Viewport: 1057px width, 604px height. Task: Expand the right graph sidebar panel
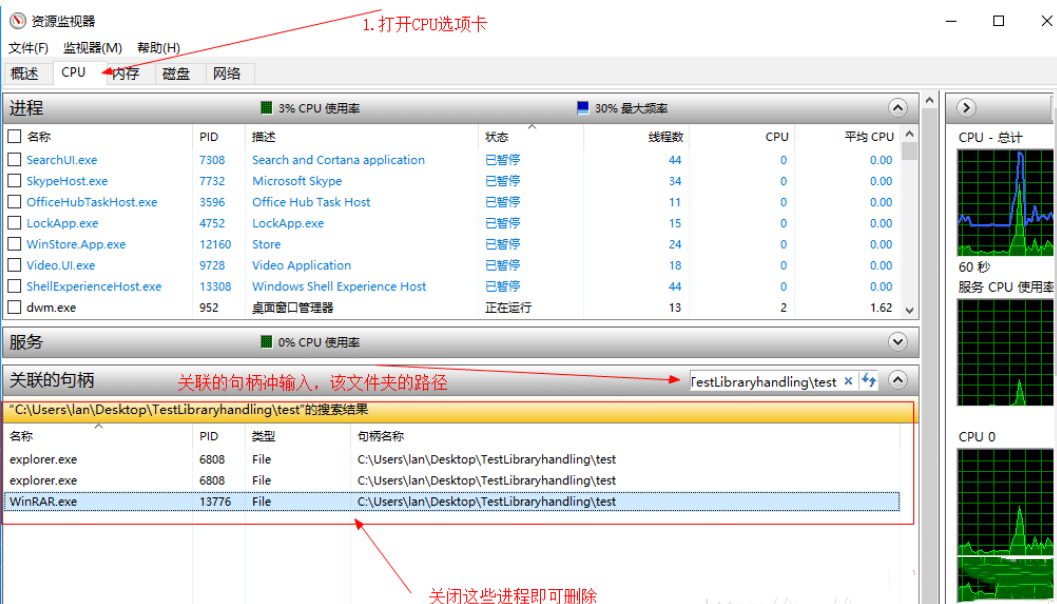coord(965,107)
